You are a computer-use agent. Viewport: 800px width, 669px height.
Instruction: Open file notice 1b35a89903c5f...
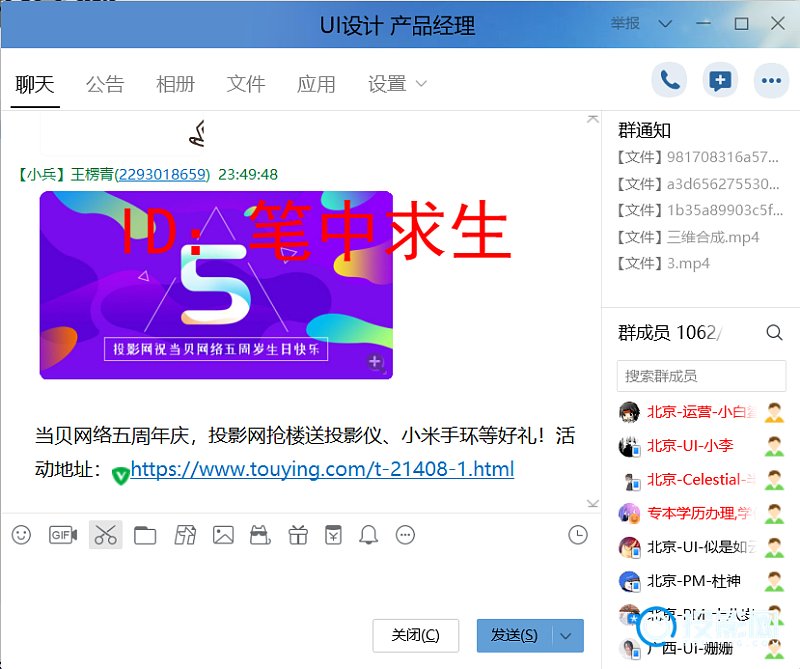tap(699, 210)
